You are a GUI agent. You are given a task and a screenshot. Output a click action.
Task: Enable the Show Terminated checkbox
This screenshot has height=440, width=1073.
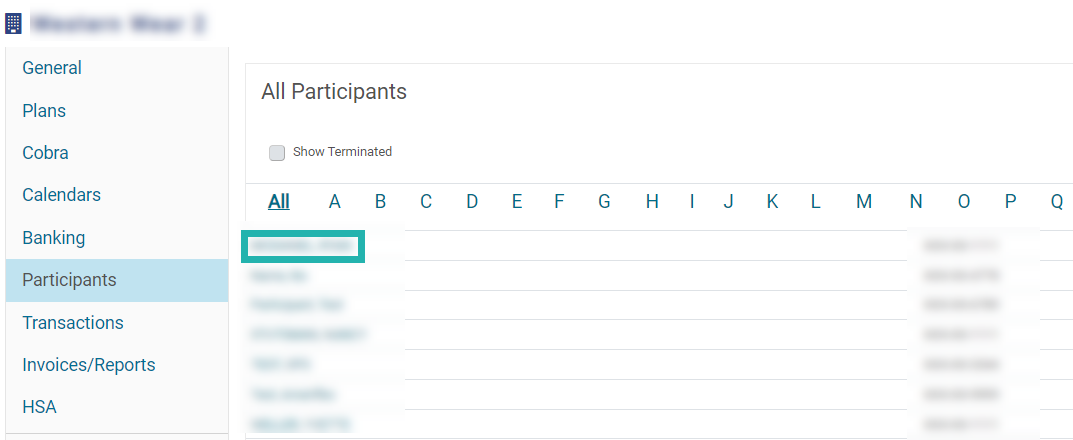coord(276,153)
